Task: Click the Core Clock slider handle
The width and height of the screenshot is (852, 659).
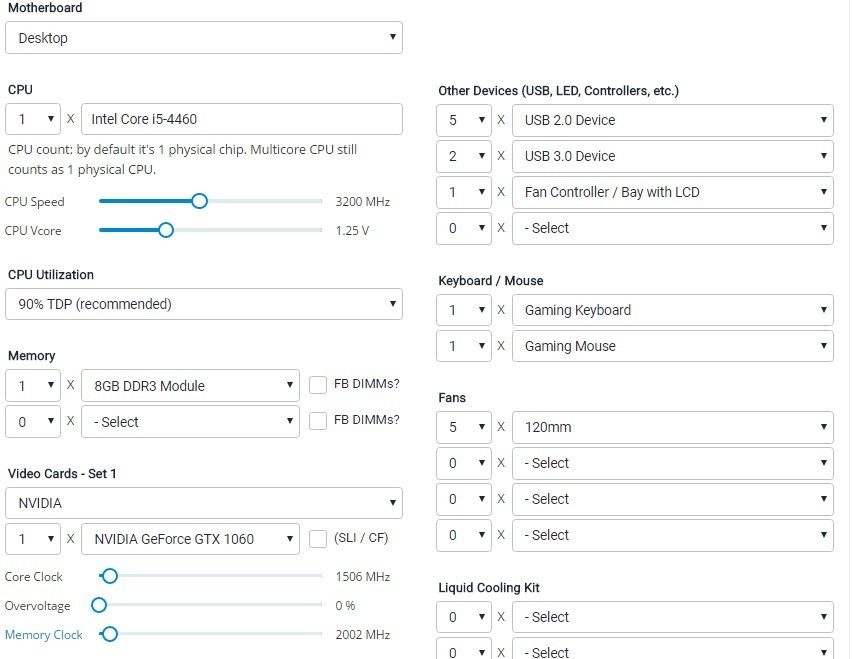Action: pyautogui.click(x=110, y=576)
